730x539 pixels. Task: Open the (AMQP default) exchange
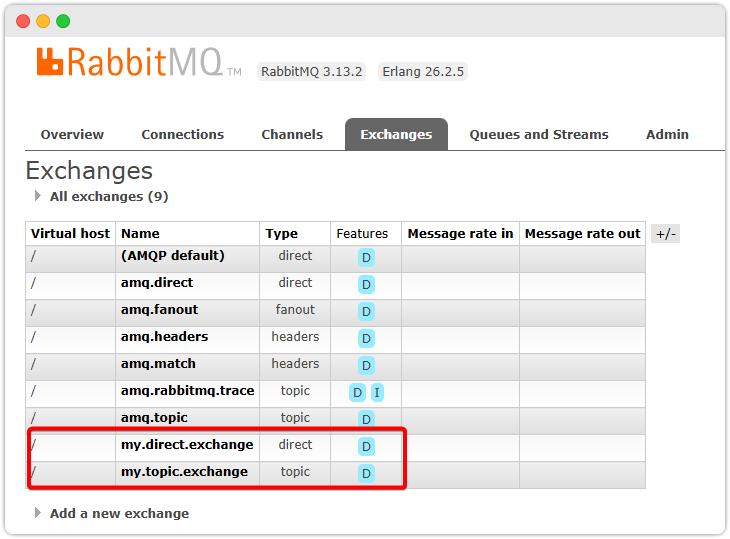pyautogui.click(x=173, y=256)
